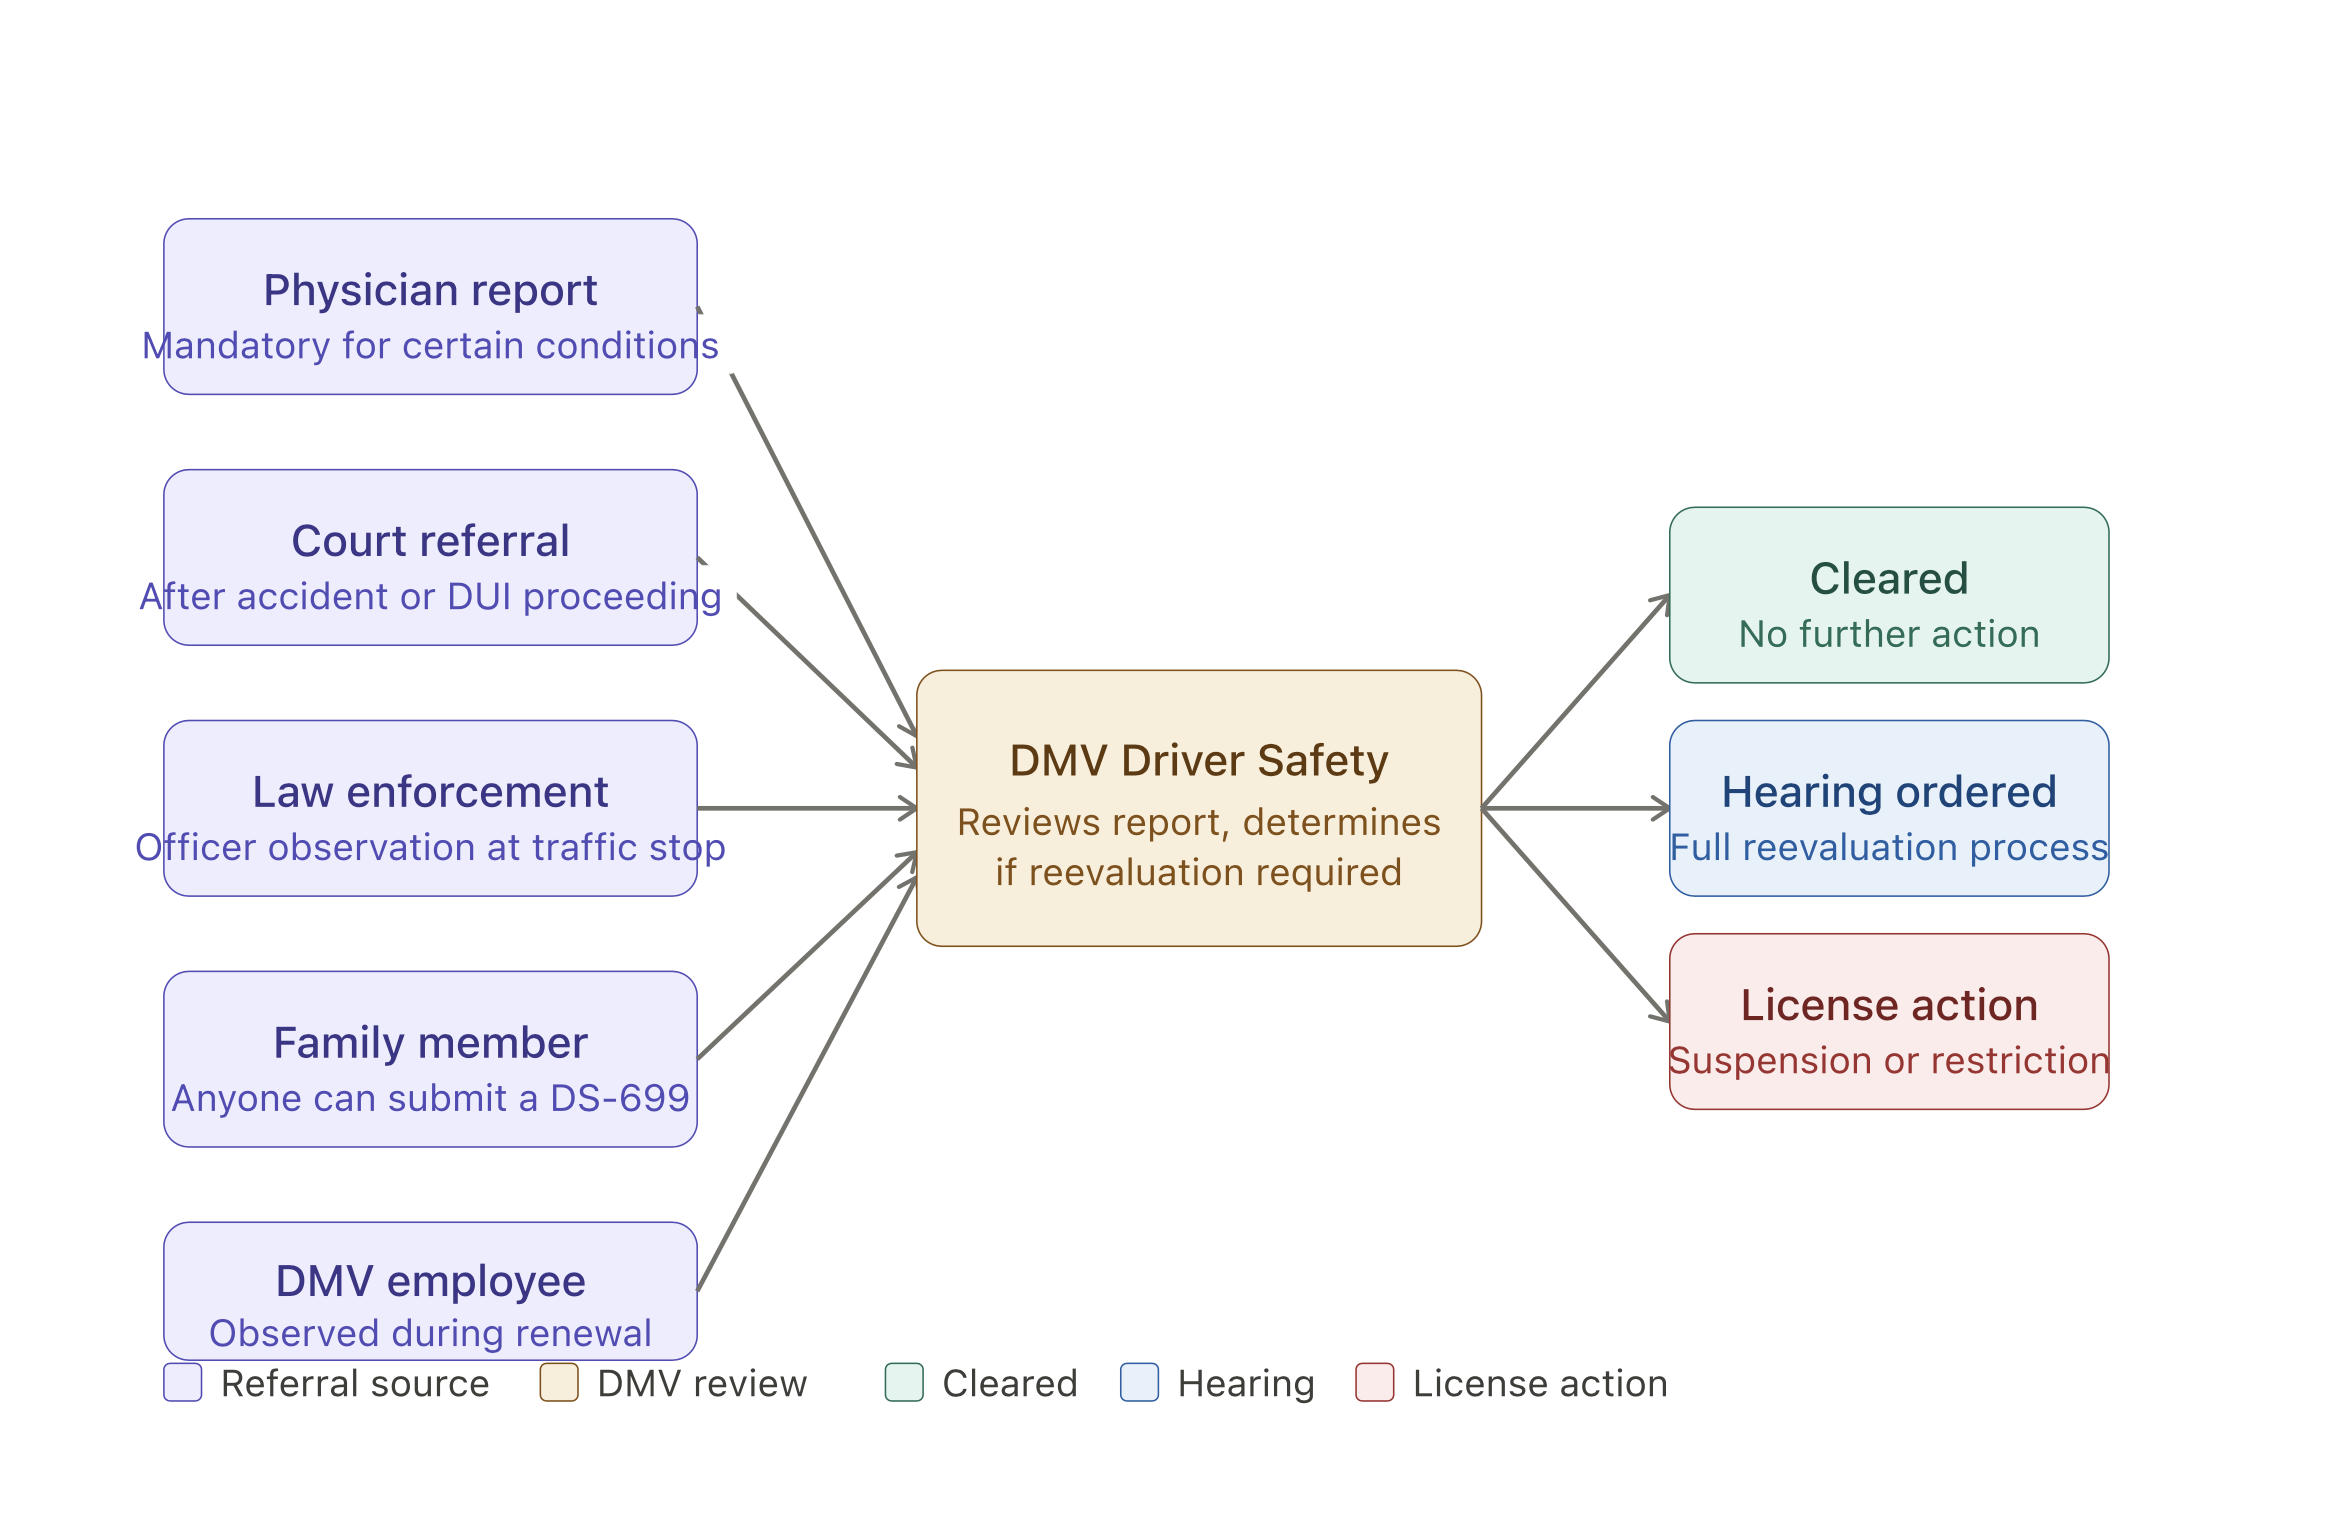2332x1538 pixels.
Task: Click the Cleared outcome box
Action: click(x=1888, y=595)
